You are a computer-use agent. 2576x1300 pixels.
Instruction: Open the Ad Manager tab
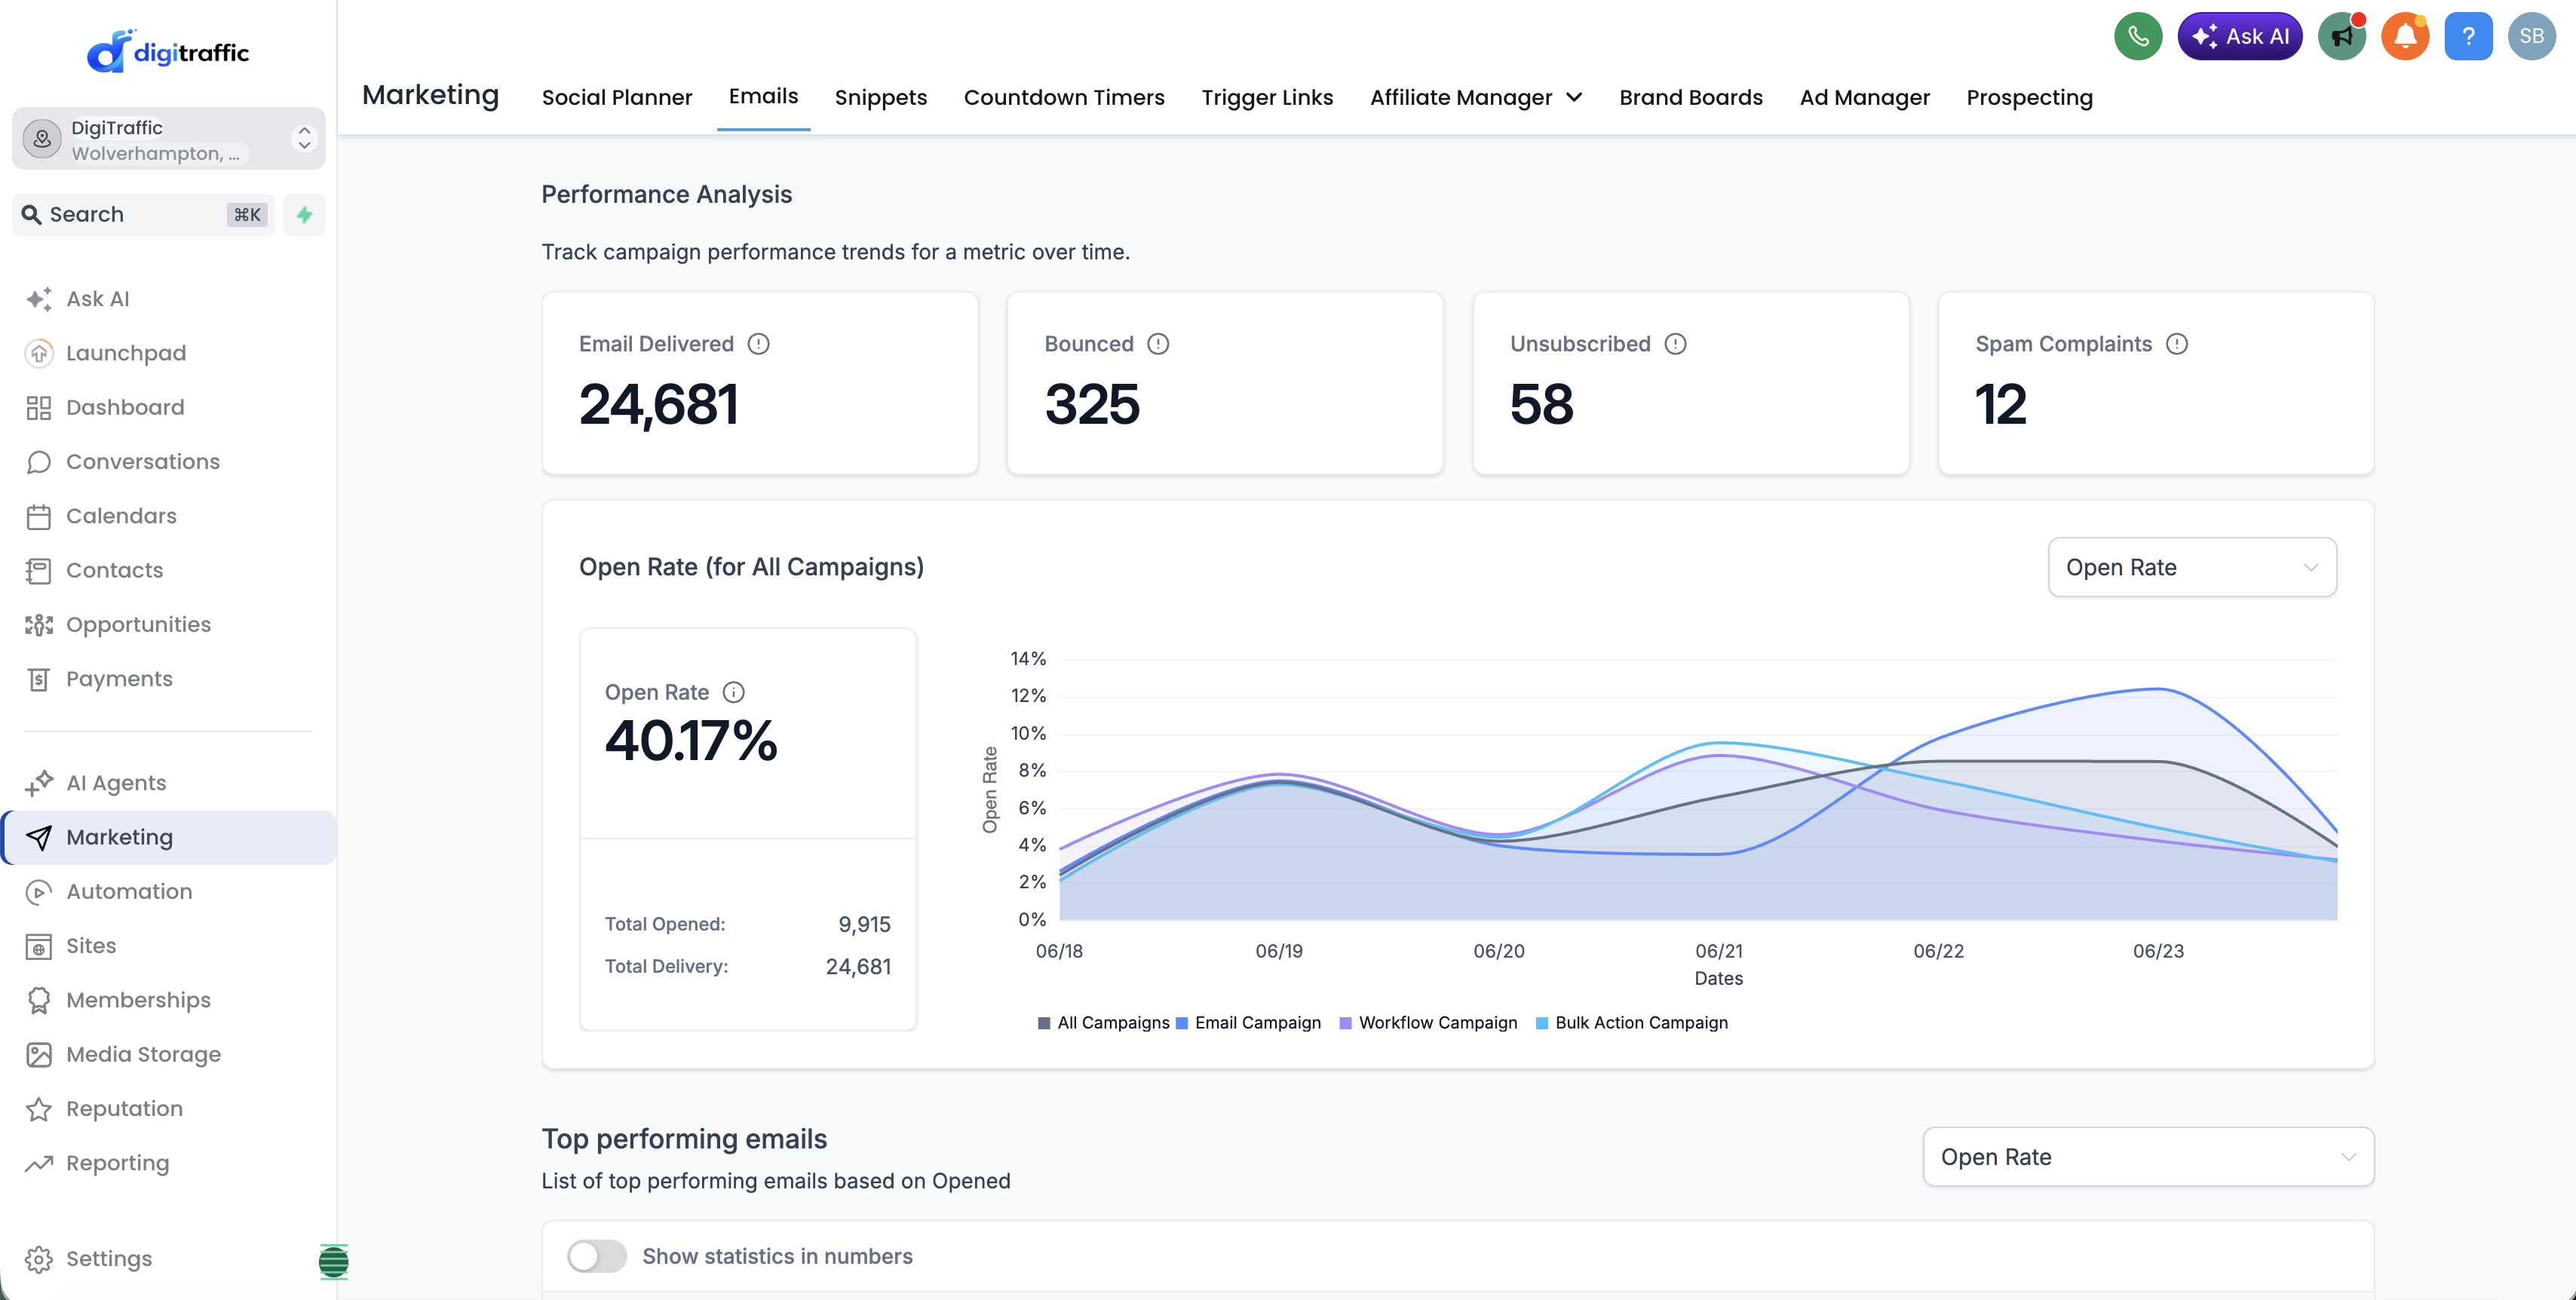click(1865, 97)
